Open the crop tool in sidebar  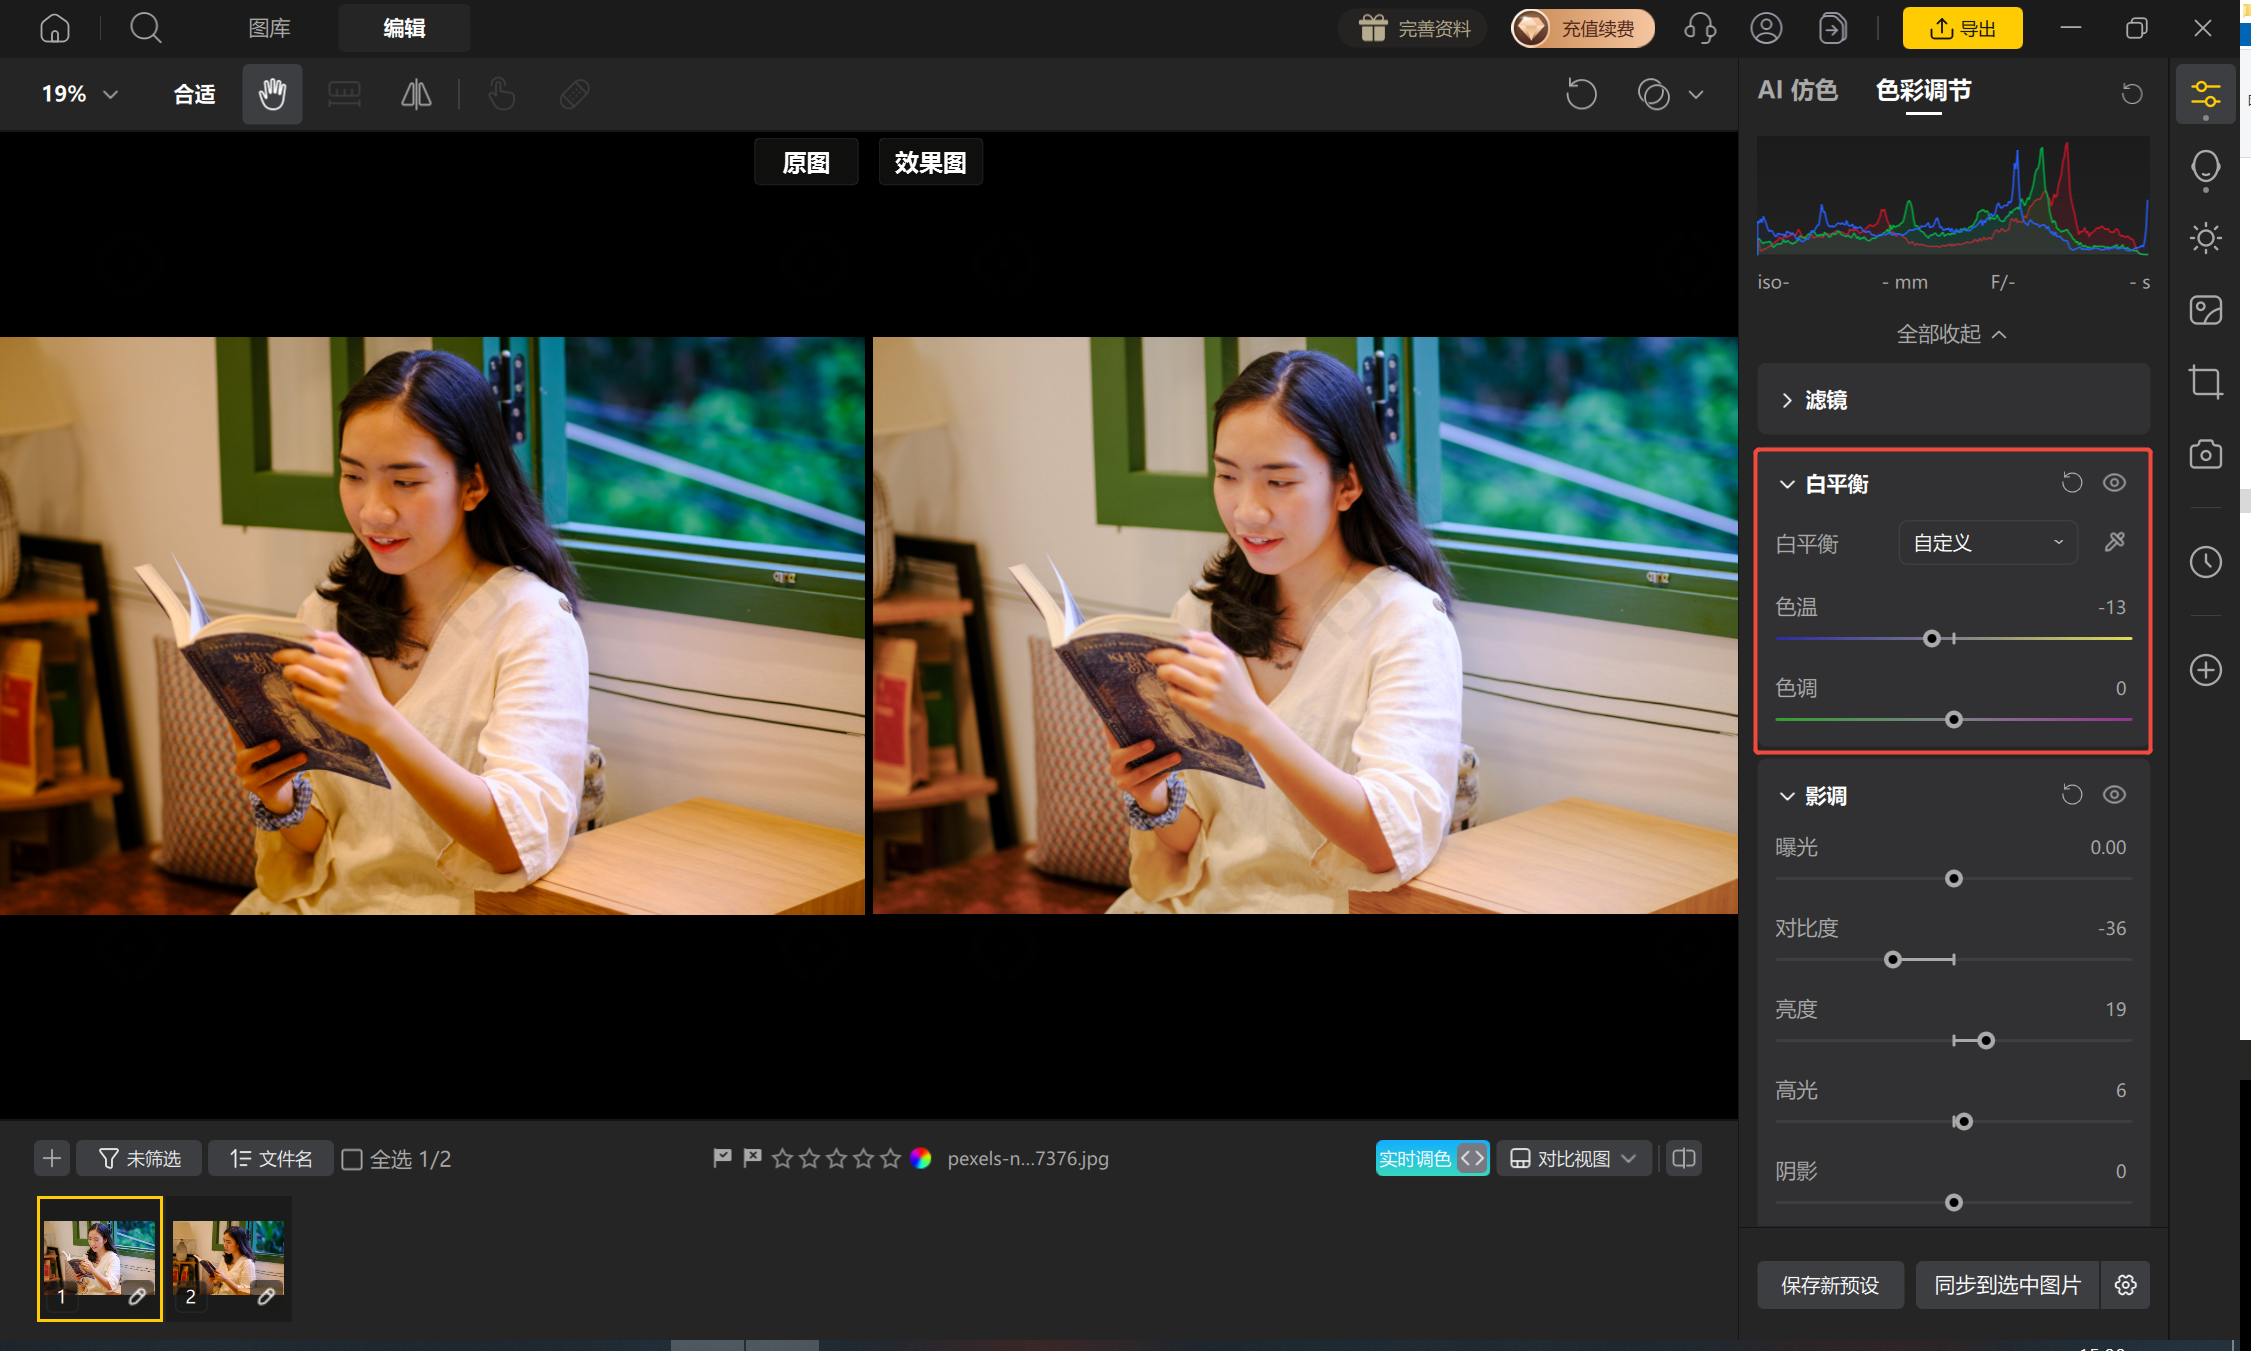click(x=2205, y=382)
